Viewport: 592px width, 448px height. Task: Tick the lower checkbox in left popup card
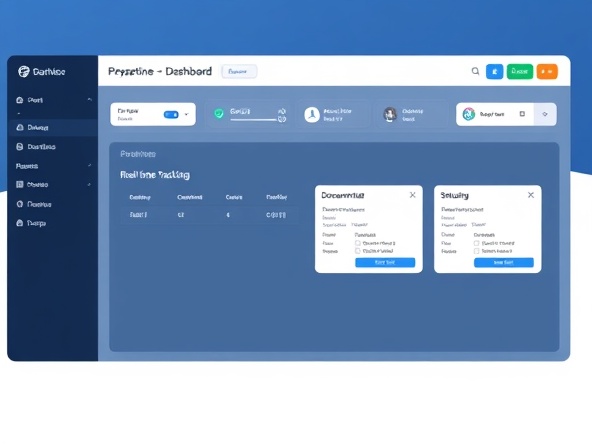pos(358,251)
